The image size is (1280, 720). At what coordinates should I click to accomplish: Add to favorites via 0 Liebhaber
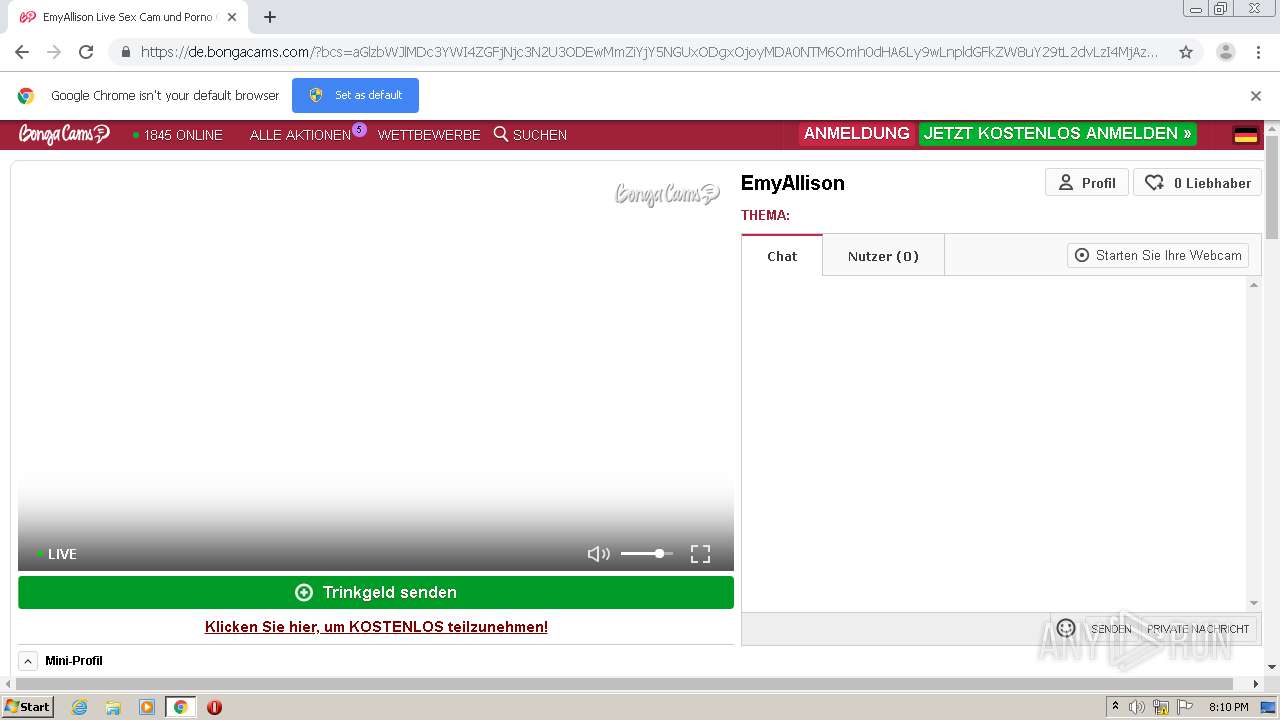click(x=1197, y=182)
